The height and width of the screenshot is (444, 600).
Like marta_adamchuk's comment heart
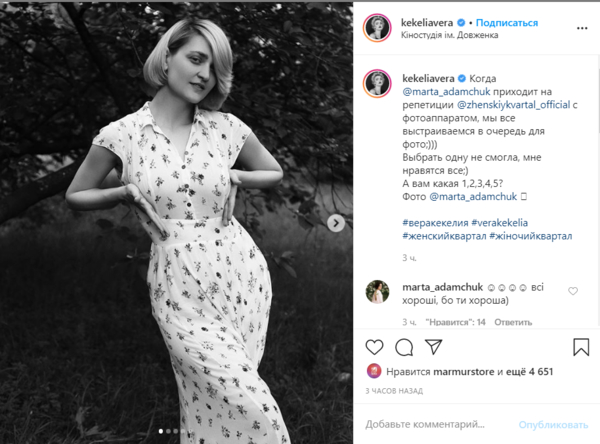(573, 291)
